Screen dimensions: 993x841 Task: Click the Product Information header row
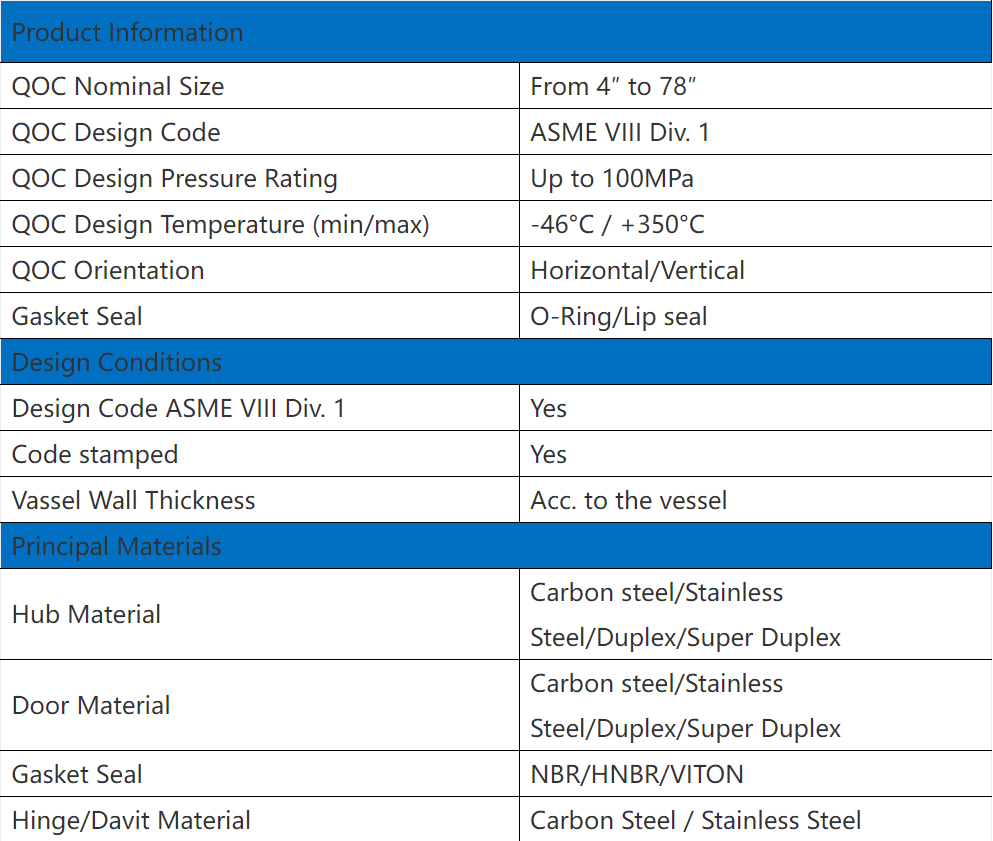(x=496, y=32)
